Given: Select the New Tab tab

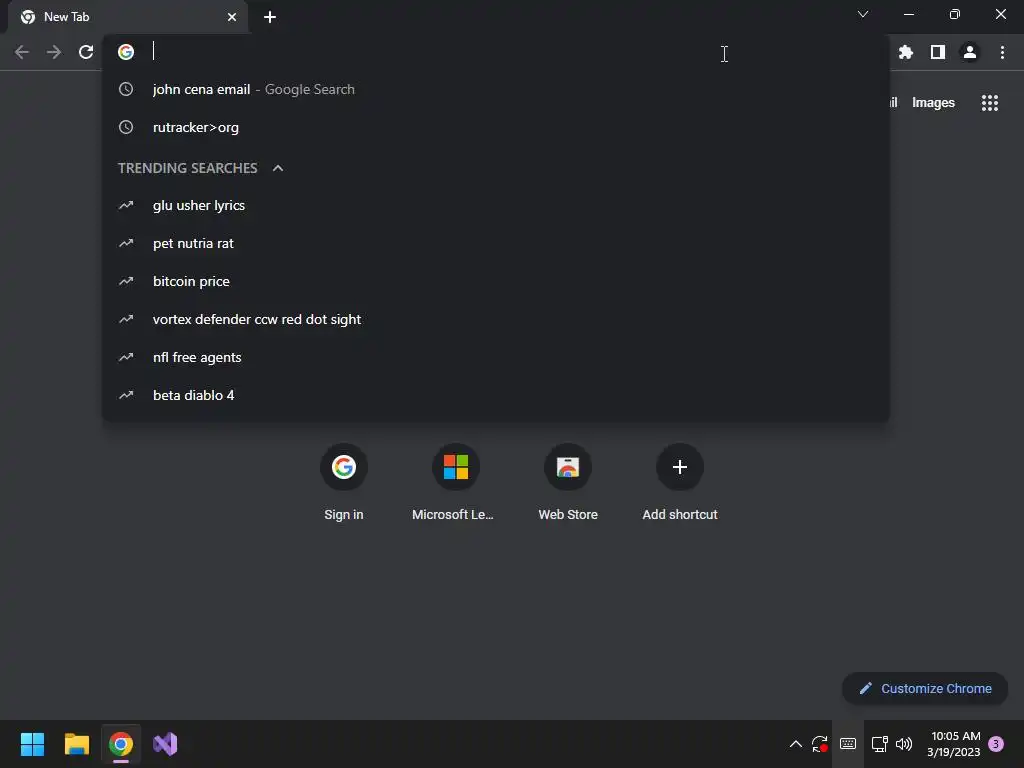Looking at the screenshot, I should tap(128, 17).
